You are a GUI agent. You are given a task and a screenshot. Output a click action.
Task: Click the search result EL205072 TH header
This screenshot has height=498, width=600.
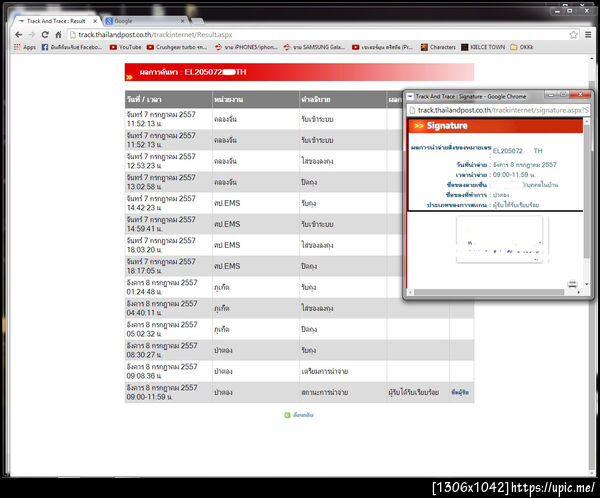click(299, 72)
